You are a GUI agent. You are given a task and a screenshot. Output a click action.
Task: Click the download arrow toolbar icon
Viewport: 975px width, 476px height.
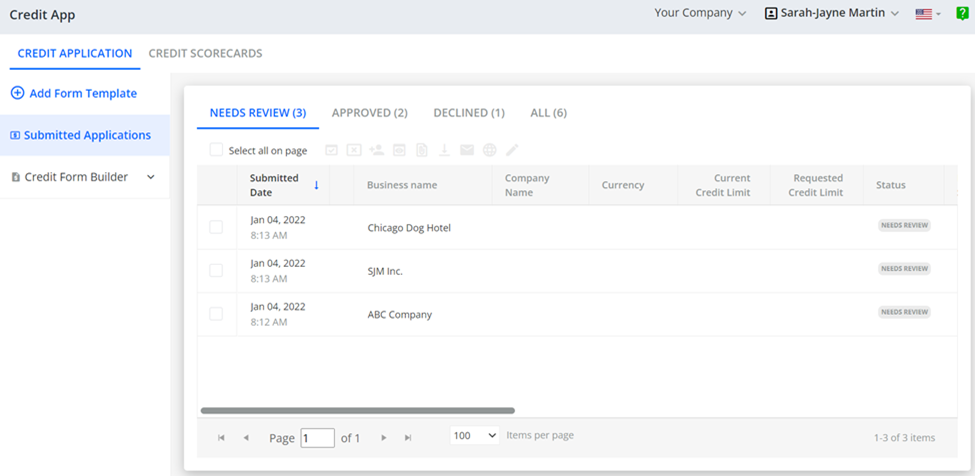click(x=444, y=150)
